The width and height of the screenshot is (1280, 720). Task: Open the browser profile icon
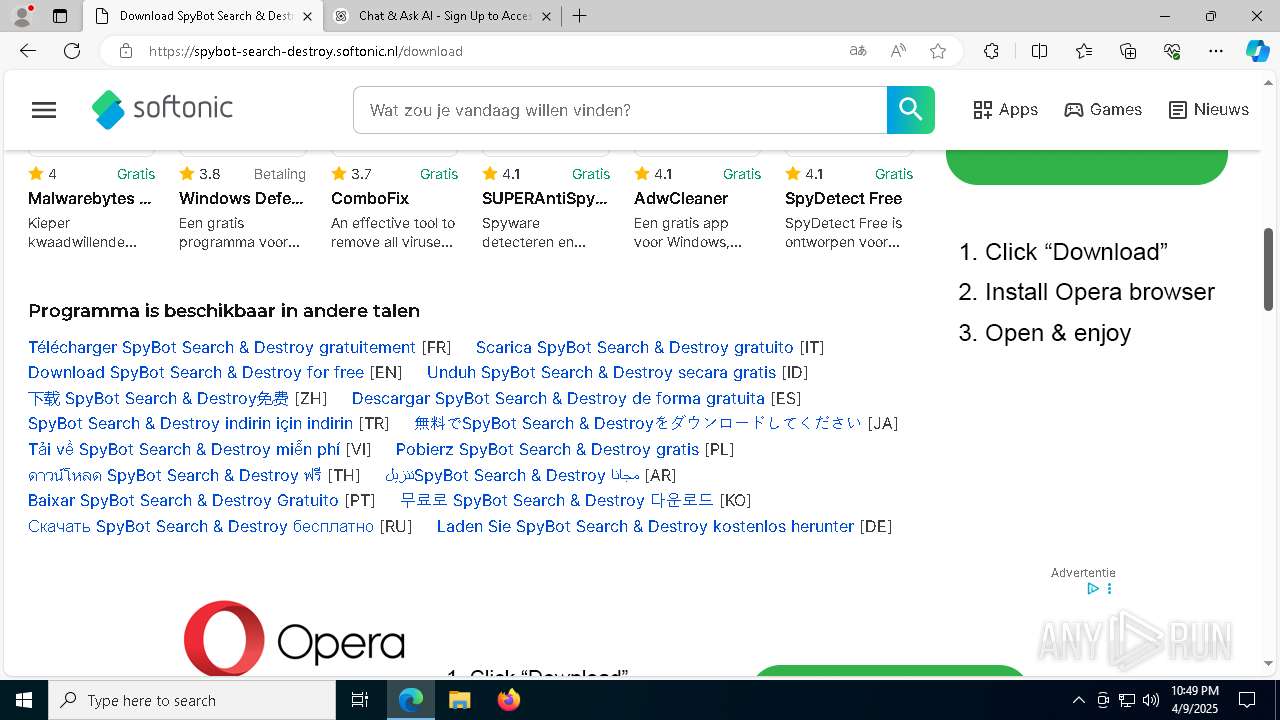[21, 16]
